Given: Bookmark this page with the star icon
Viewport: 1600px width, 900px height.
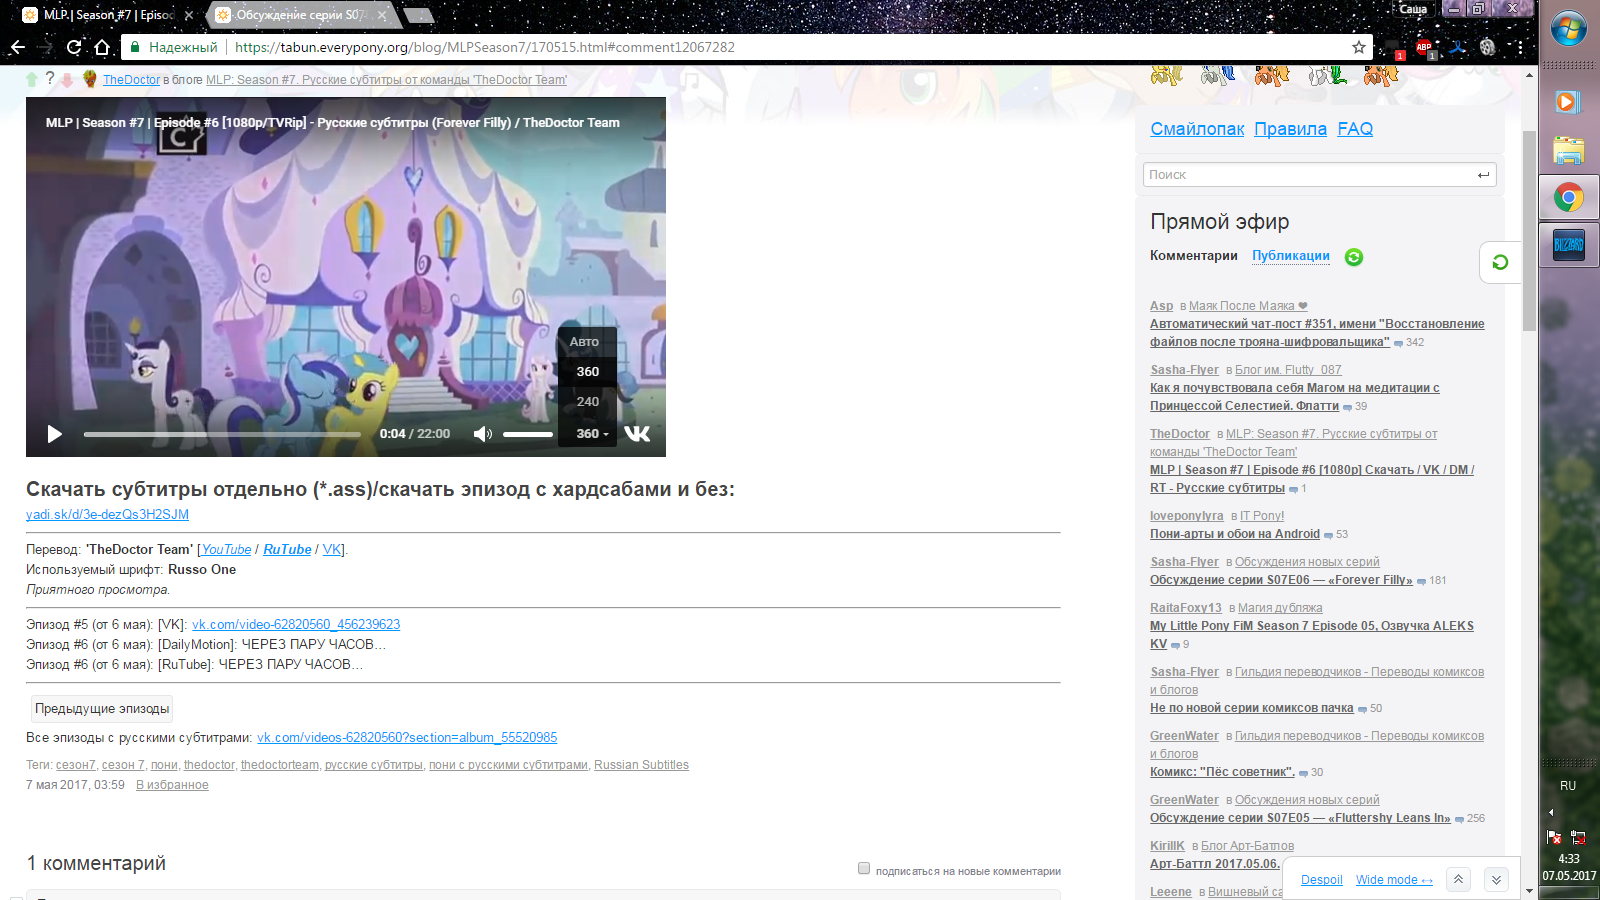Looking at the screenshot, I should 1358,47.
